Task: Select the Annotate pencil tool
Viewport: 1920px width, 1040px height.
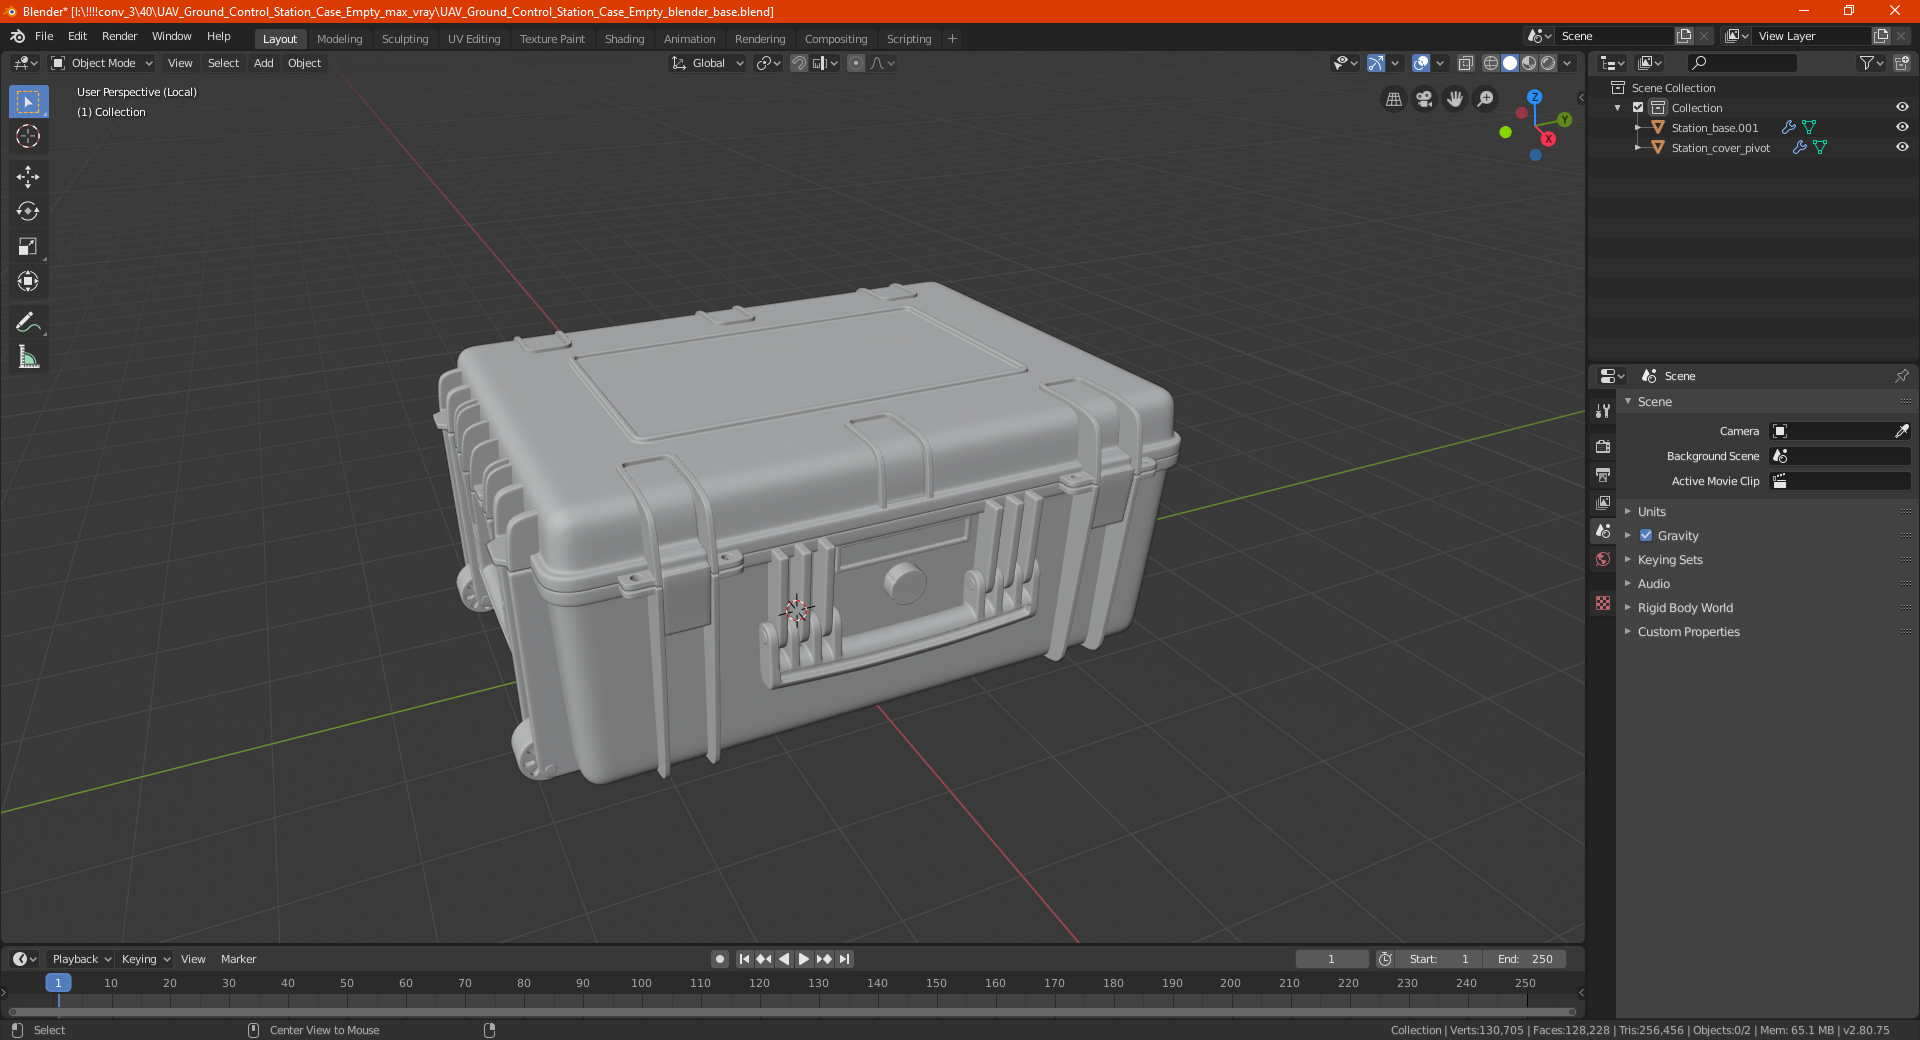Action: pos(28,322)
